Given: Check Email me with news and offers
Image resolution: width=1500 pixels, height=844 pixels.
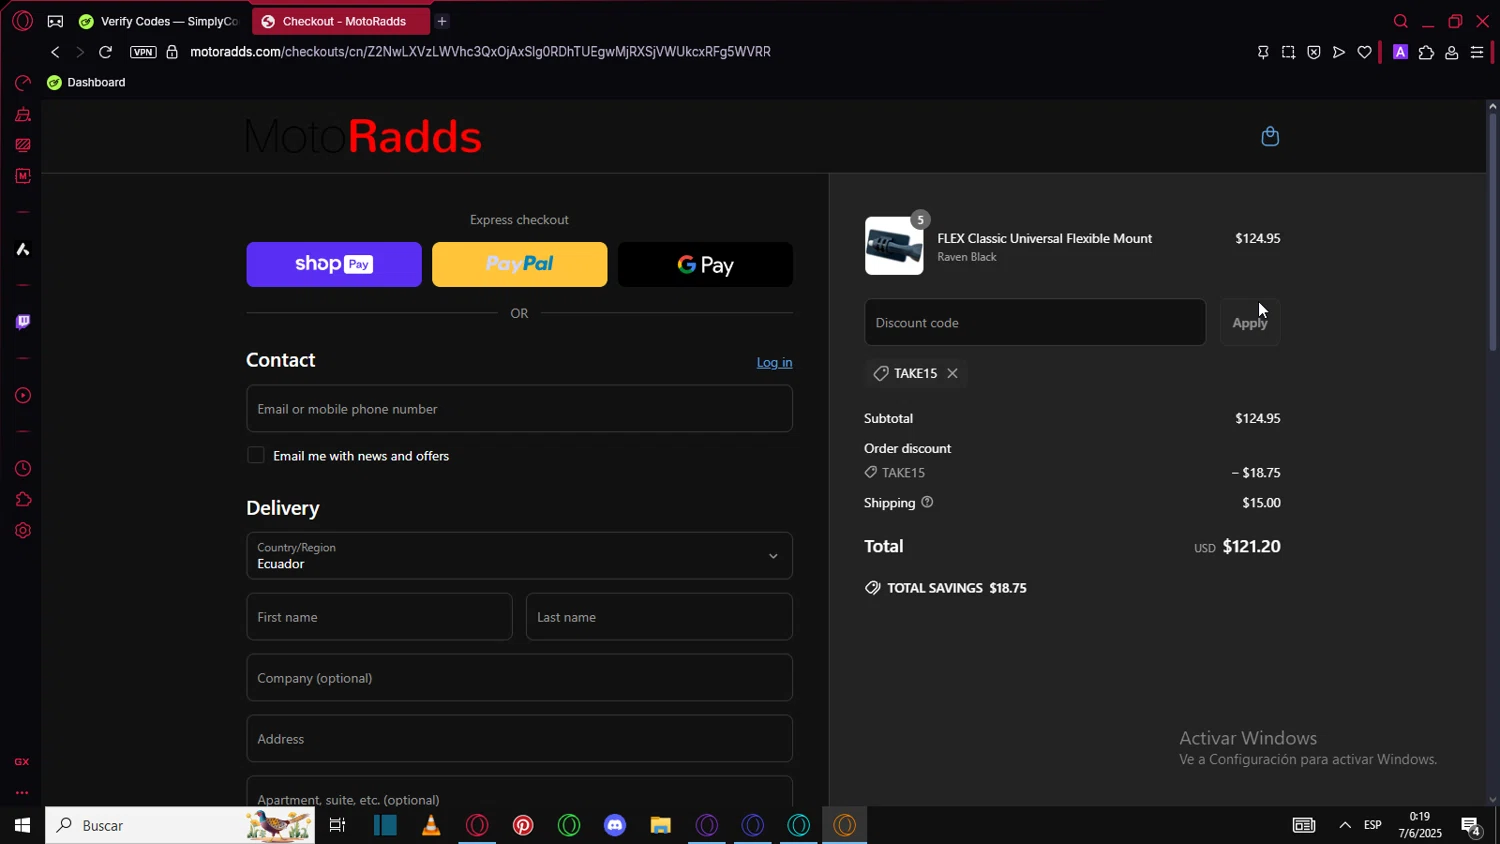Looking at the screenshot, I should (x=256, y=456).
